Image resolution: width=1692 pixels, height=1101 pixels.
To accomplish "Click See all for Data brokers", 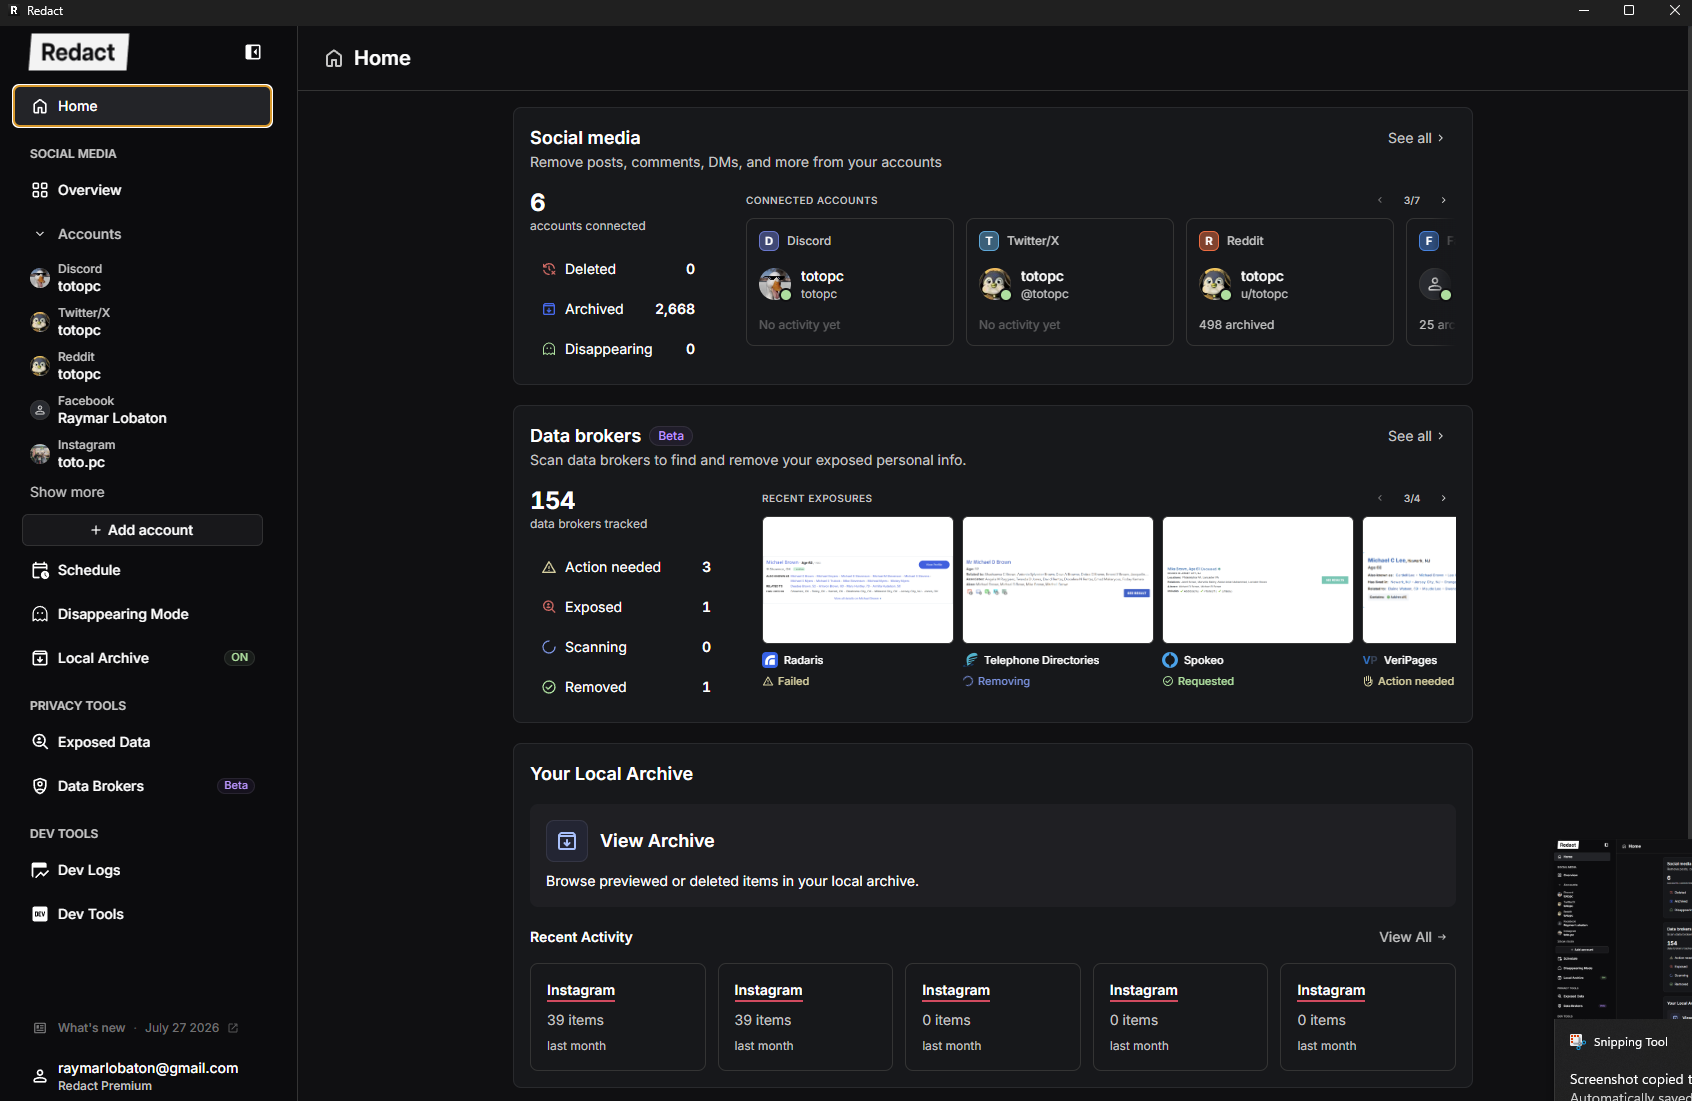I will (x=1415, y=436).
